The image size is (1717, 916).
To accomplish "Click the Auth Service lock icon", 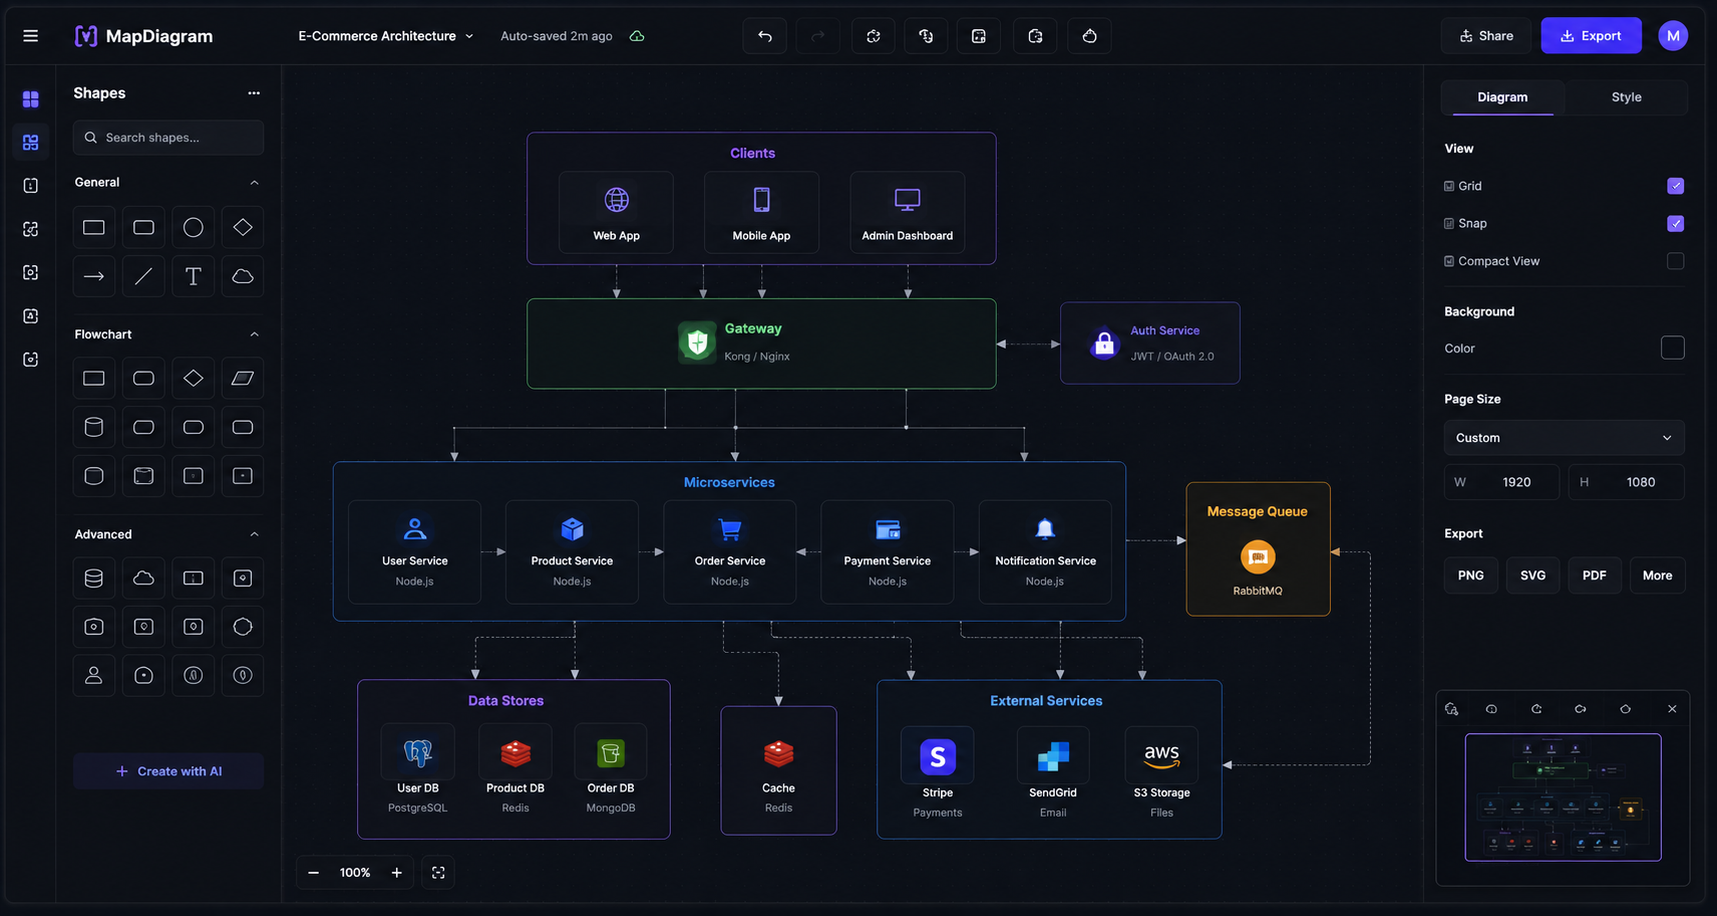I will 1104,344.
